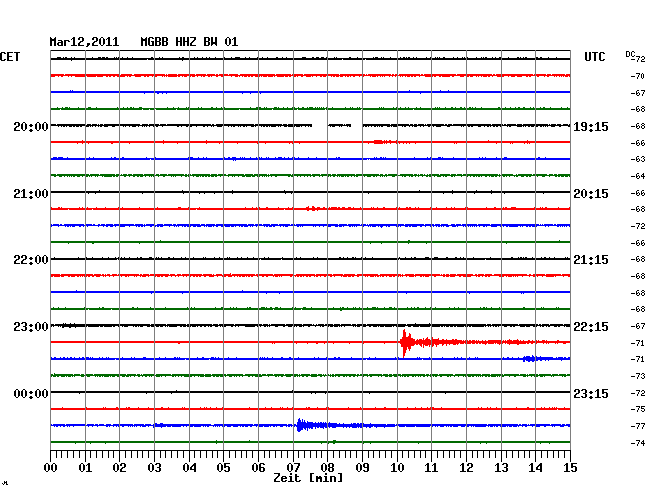Select the station title MGBB HHZ BW 01

point(189,42)
